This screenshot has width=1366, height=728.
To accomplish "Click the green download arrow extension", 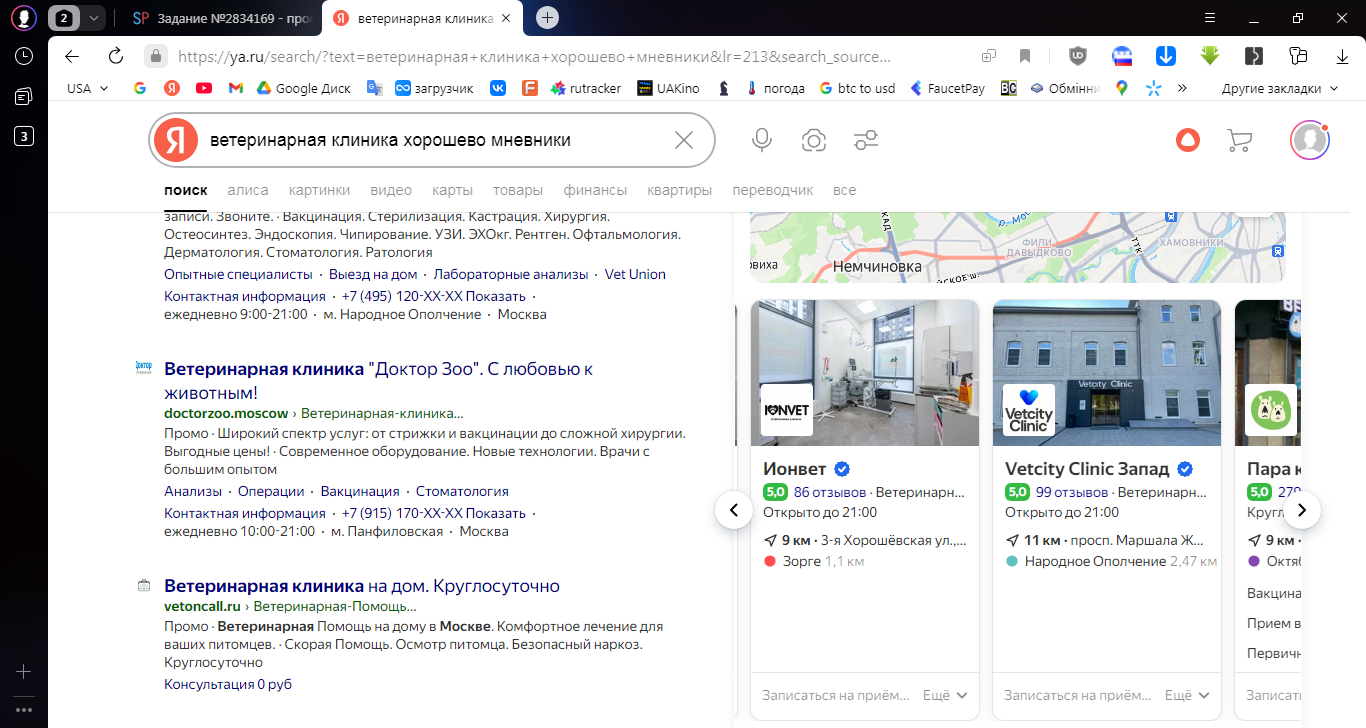I will coord(1210,56).
